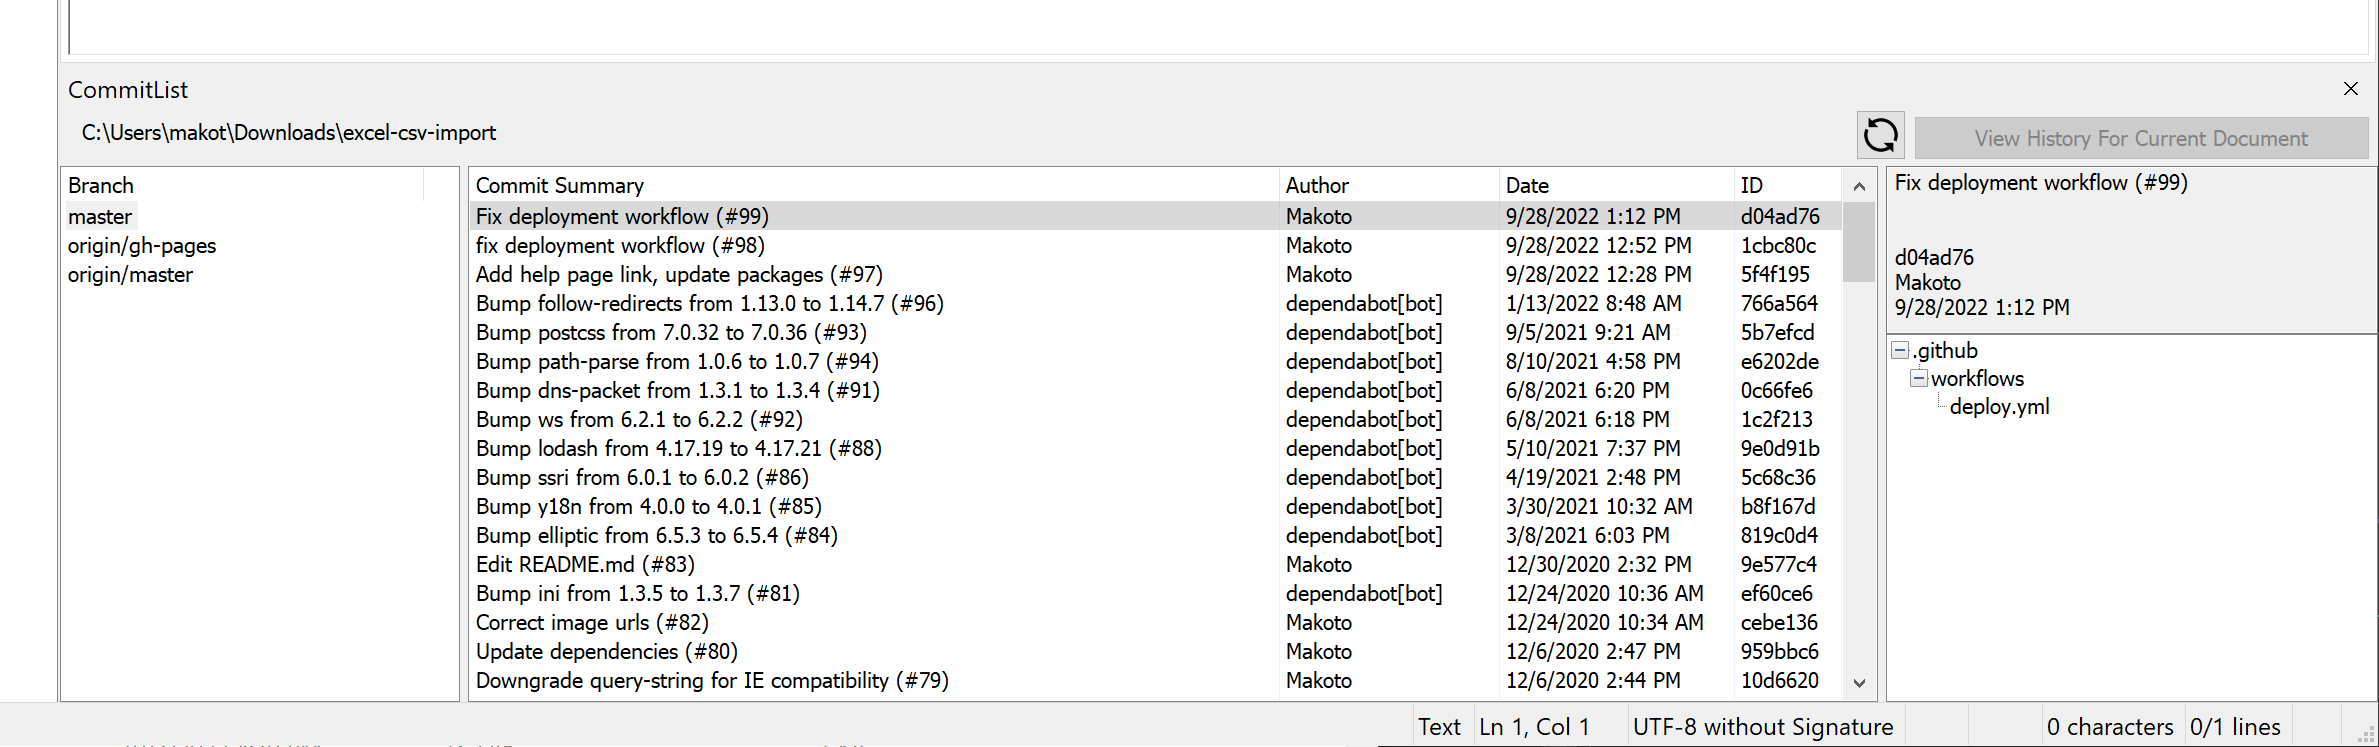Select commit Bump postcss (#93)

(1155, 332)
